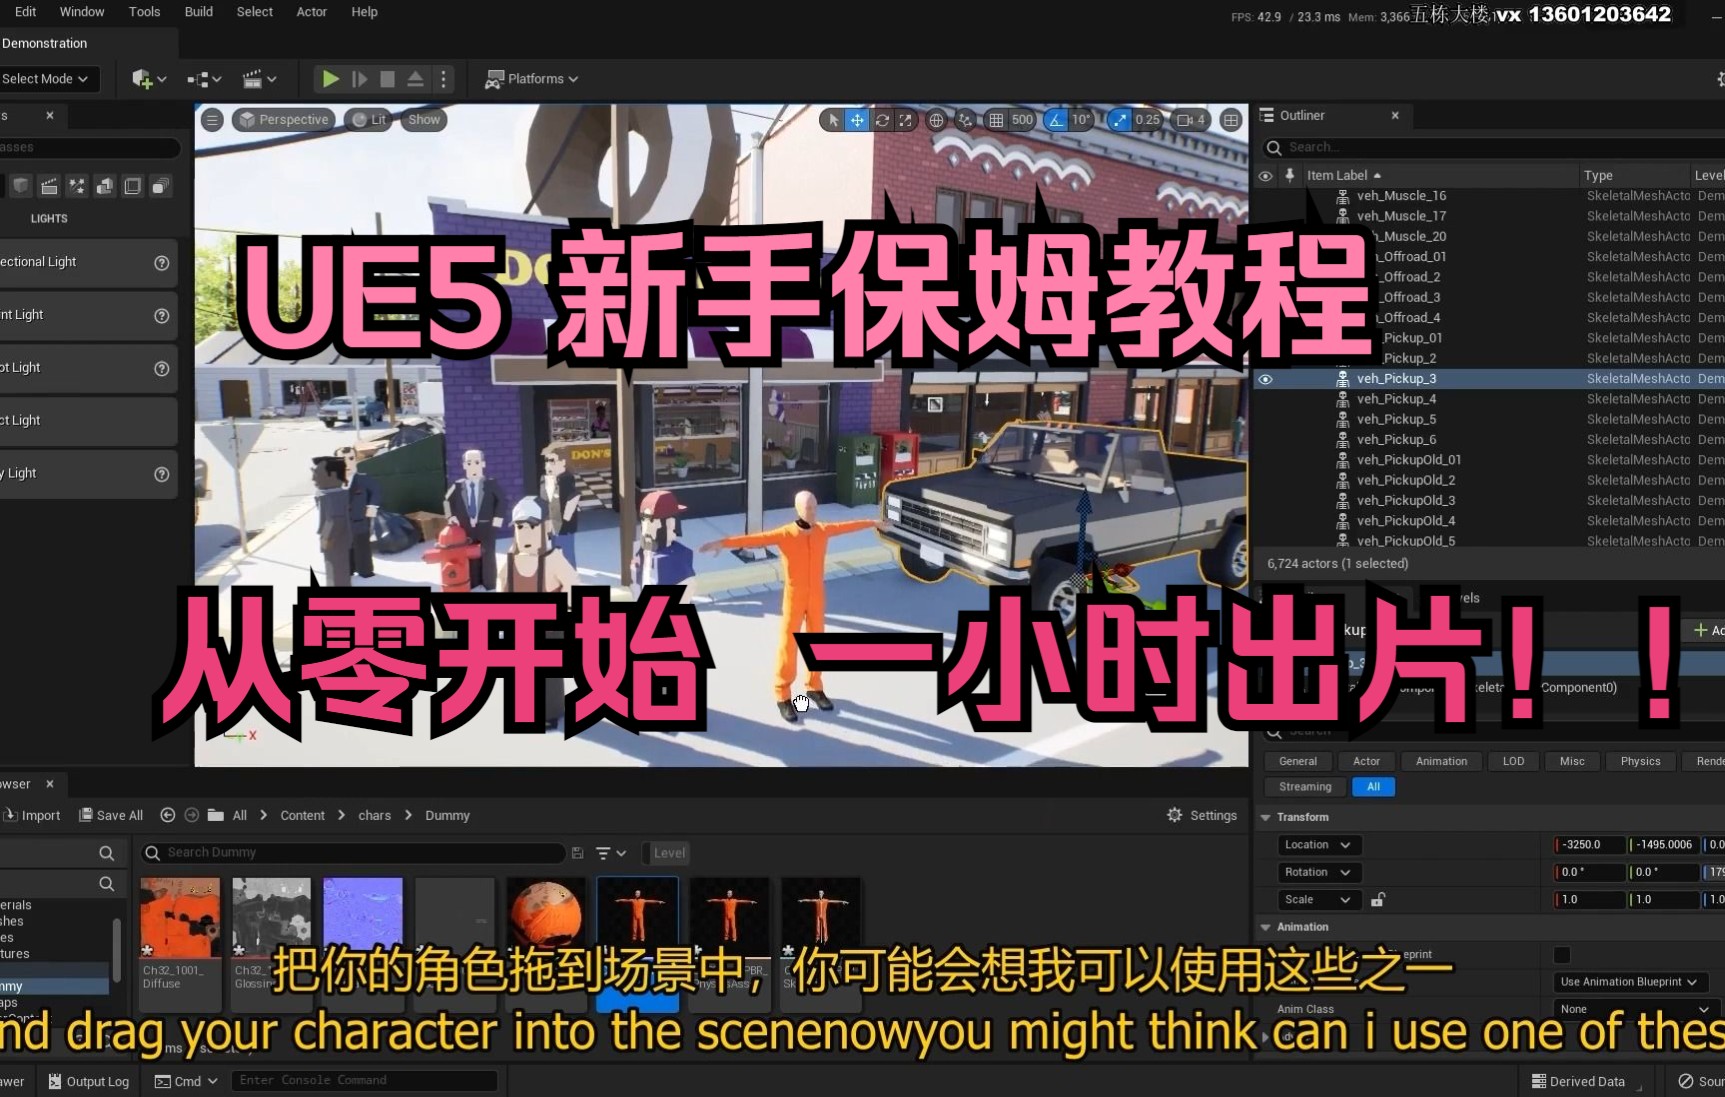Click the Eject button in play toolbar
The width and height of the screenshot is (1725, 1097).
[x=415, y=78]
